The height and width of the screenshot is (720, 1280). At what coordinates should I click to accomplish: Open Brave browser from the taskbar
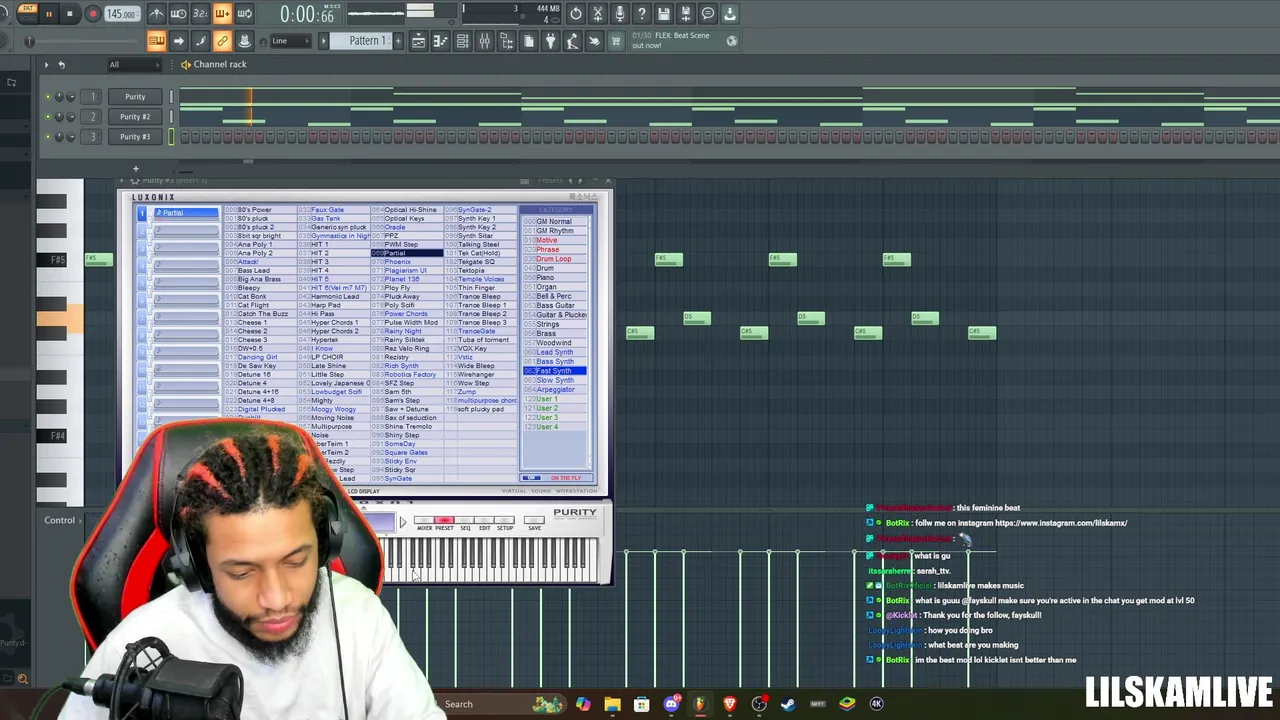pyautogui.click(x=730, y=704)
